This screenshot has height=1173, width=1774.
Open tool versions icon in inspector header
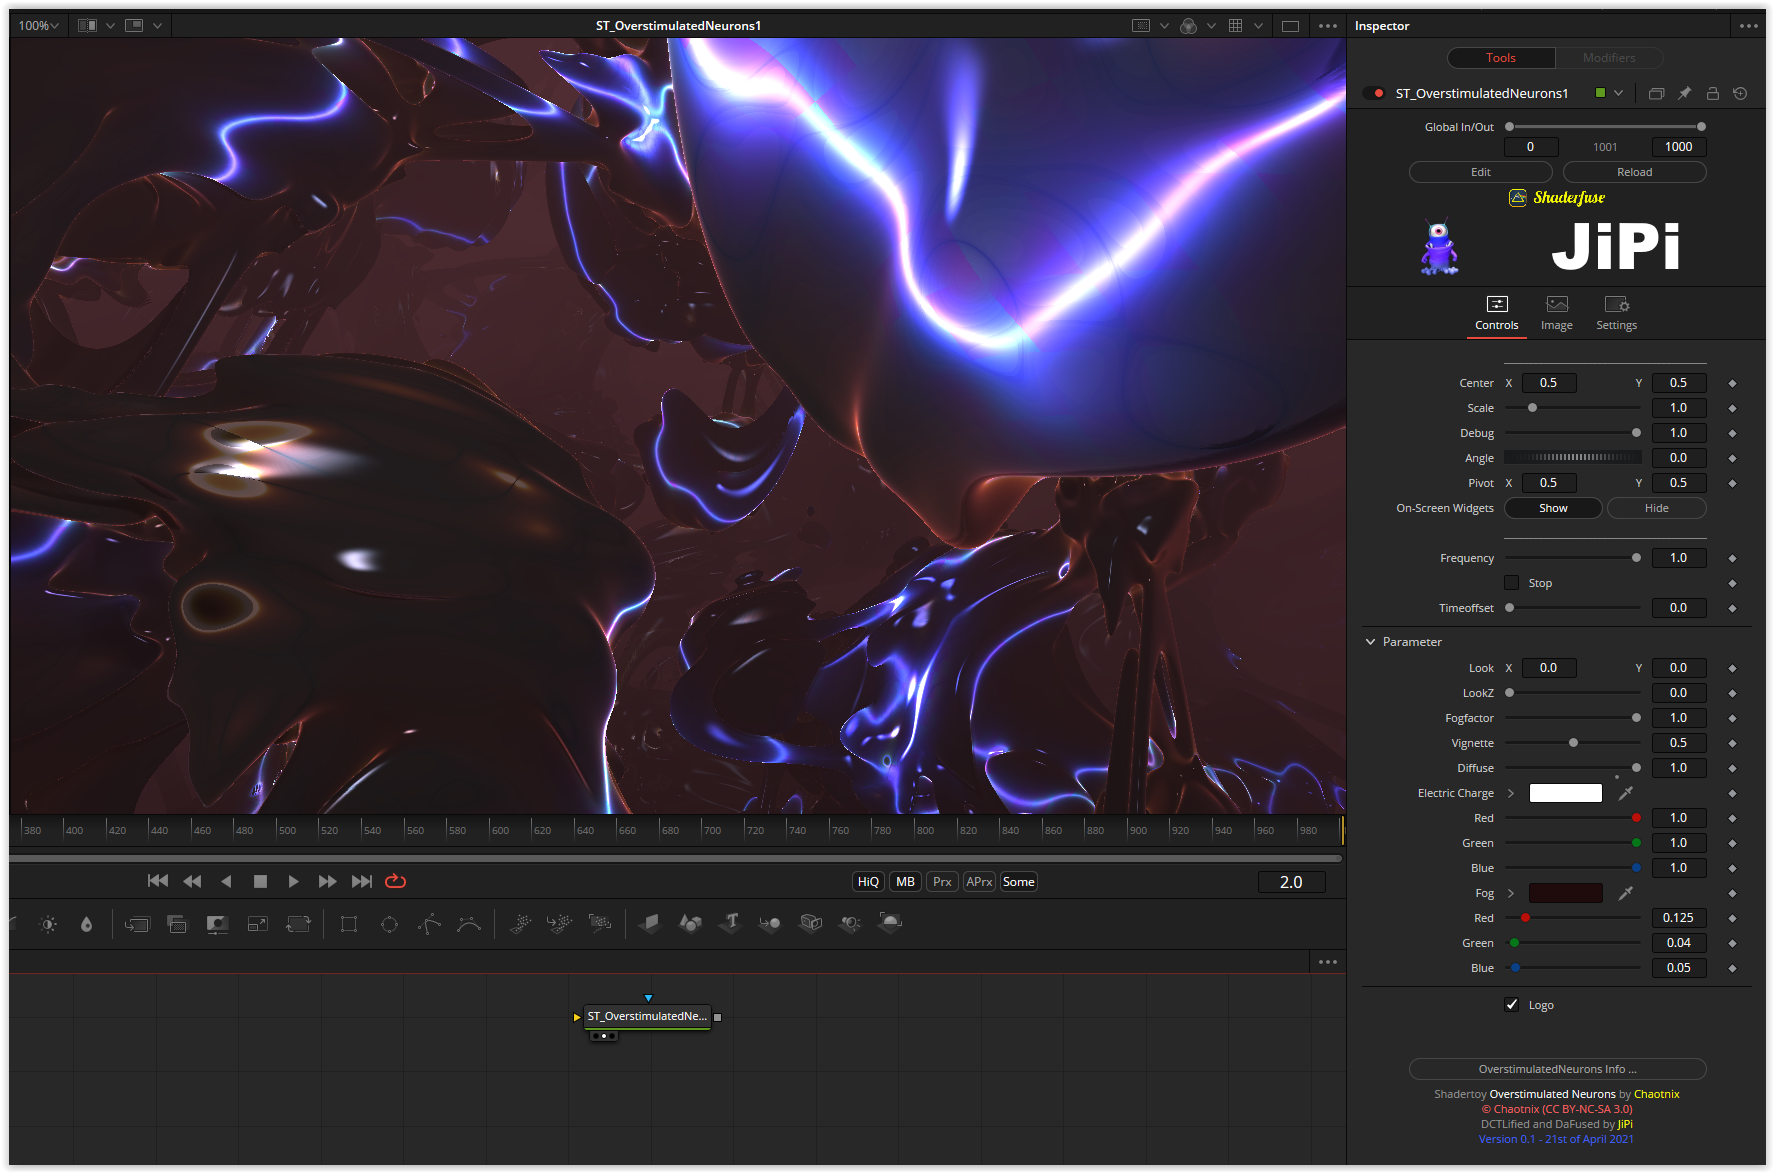1656,93
